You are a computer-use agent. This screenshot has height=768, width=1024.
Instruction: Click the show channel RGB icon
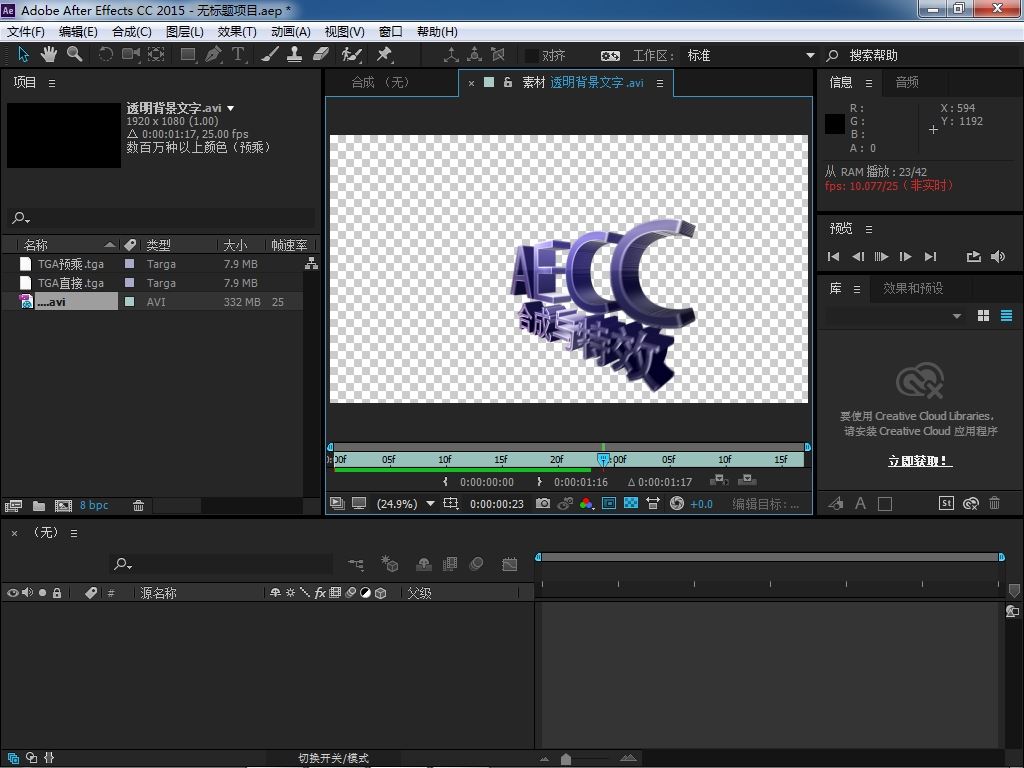click(586, 504)
